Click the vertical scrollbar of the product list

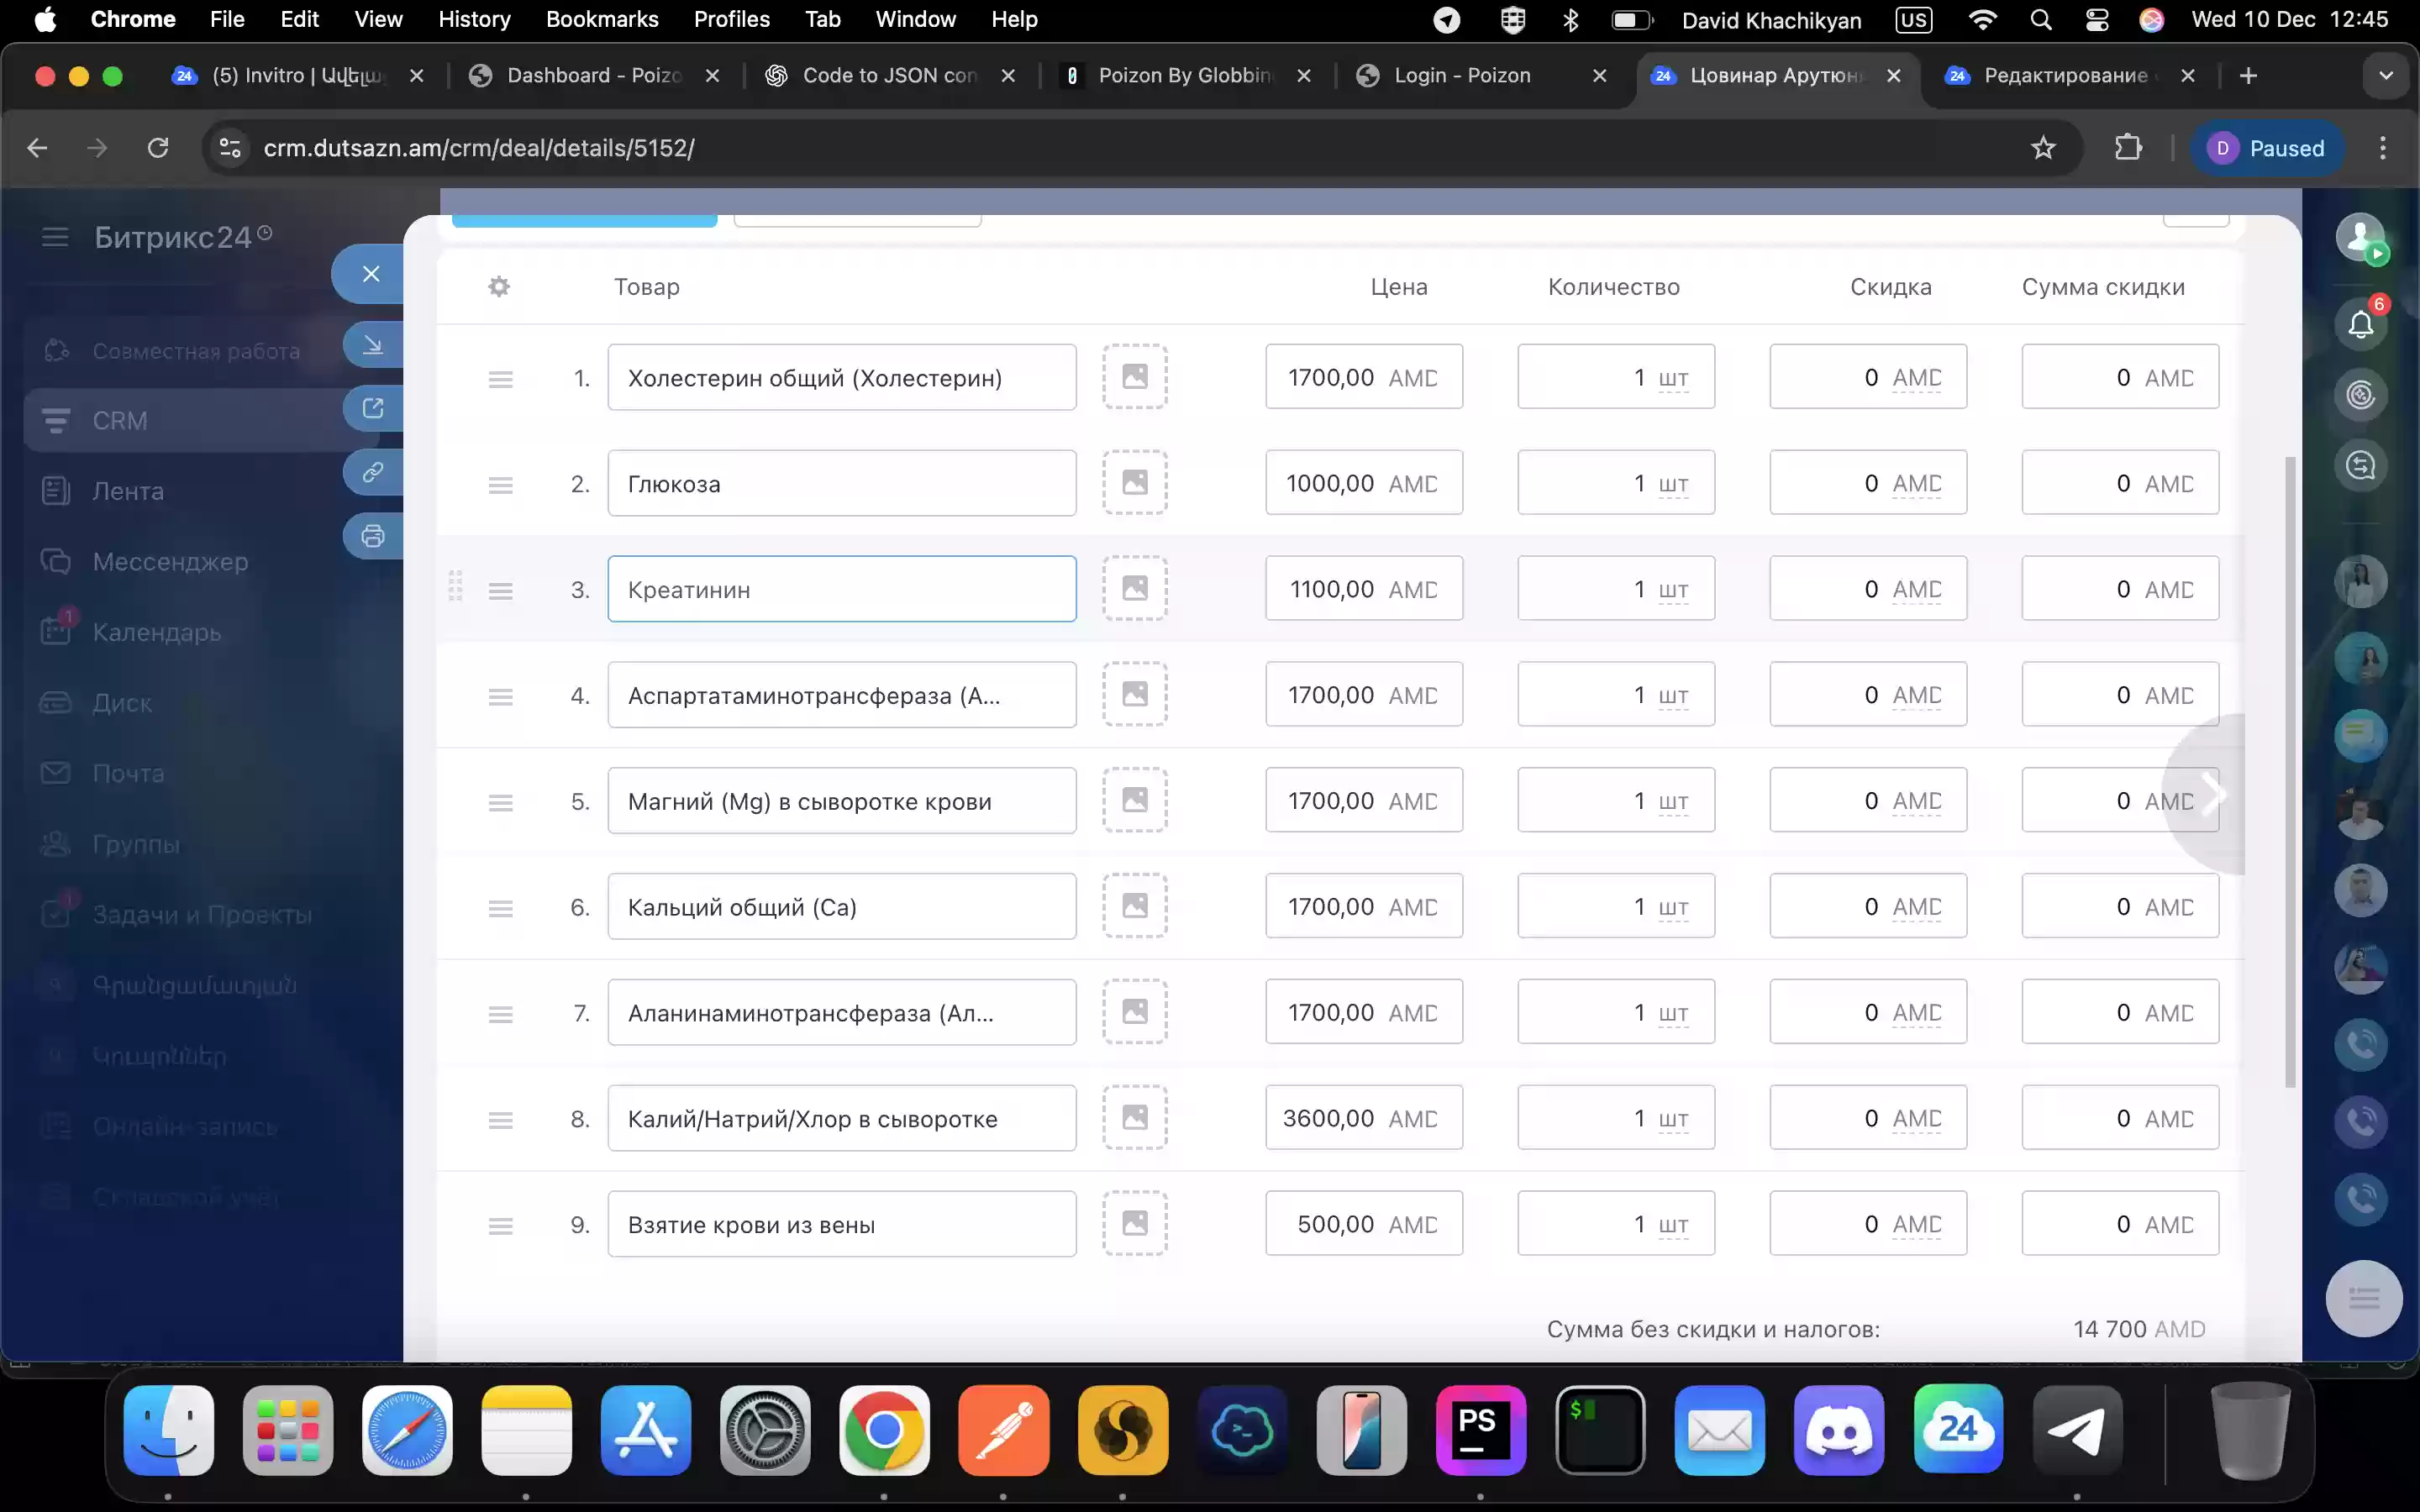click(x=2290, y=772)
